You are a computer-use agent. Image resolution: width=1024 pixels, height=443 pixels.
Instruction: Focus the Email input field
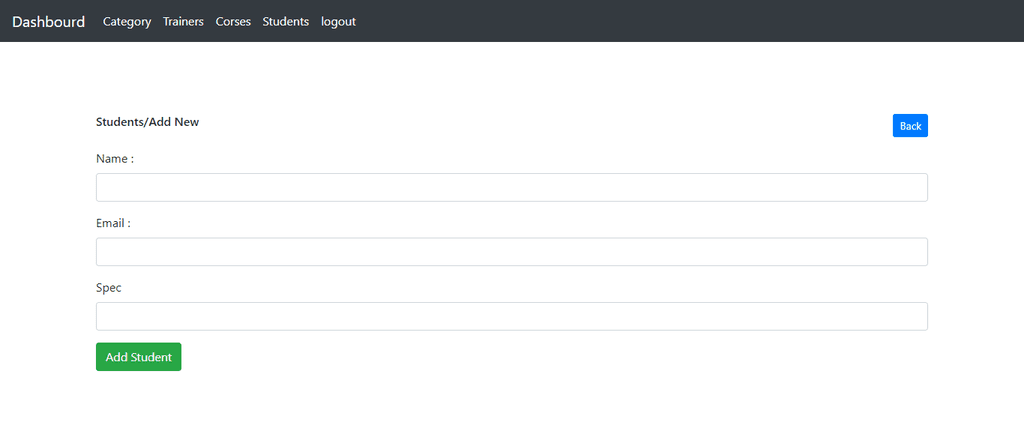pos(512,252)
